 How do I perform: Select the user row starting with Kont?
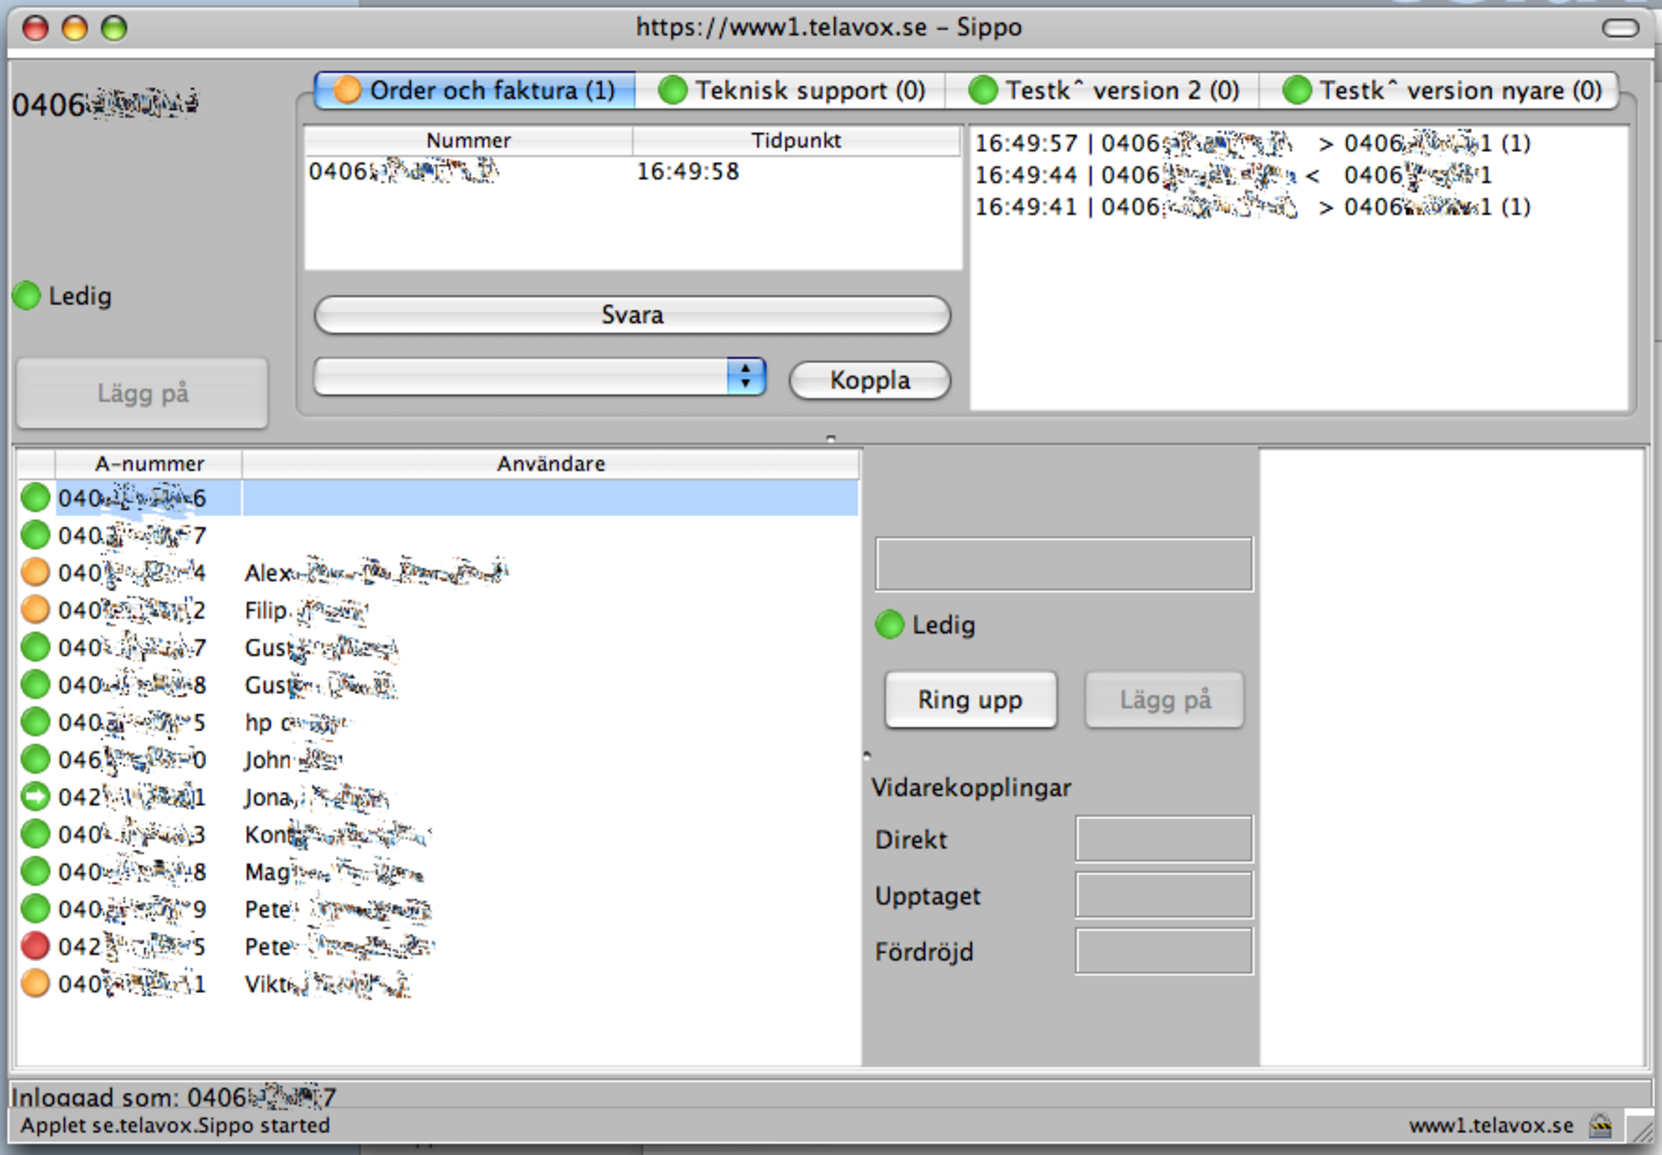click(438, 834)
